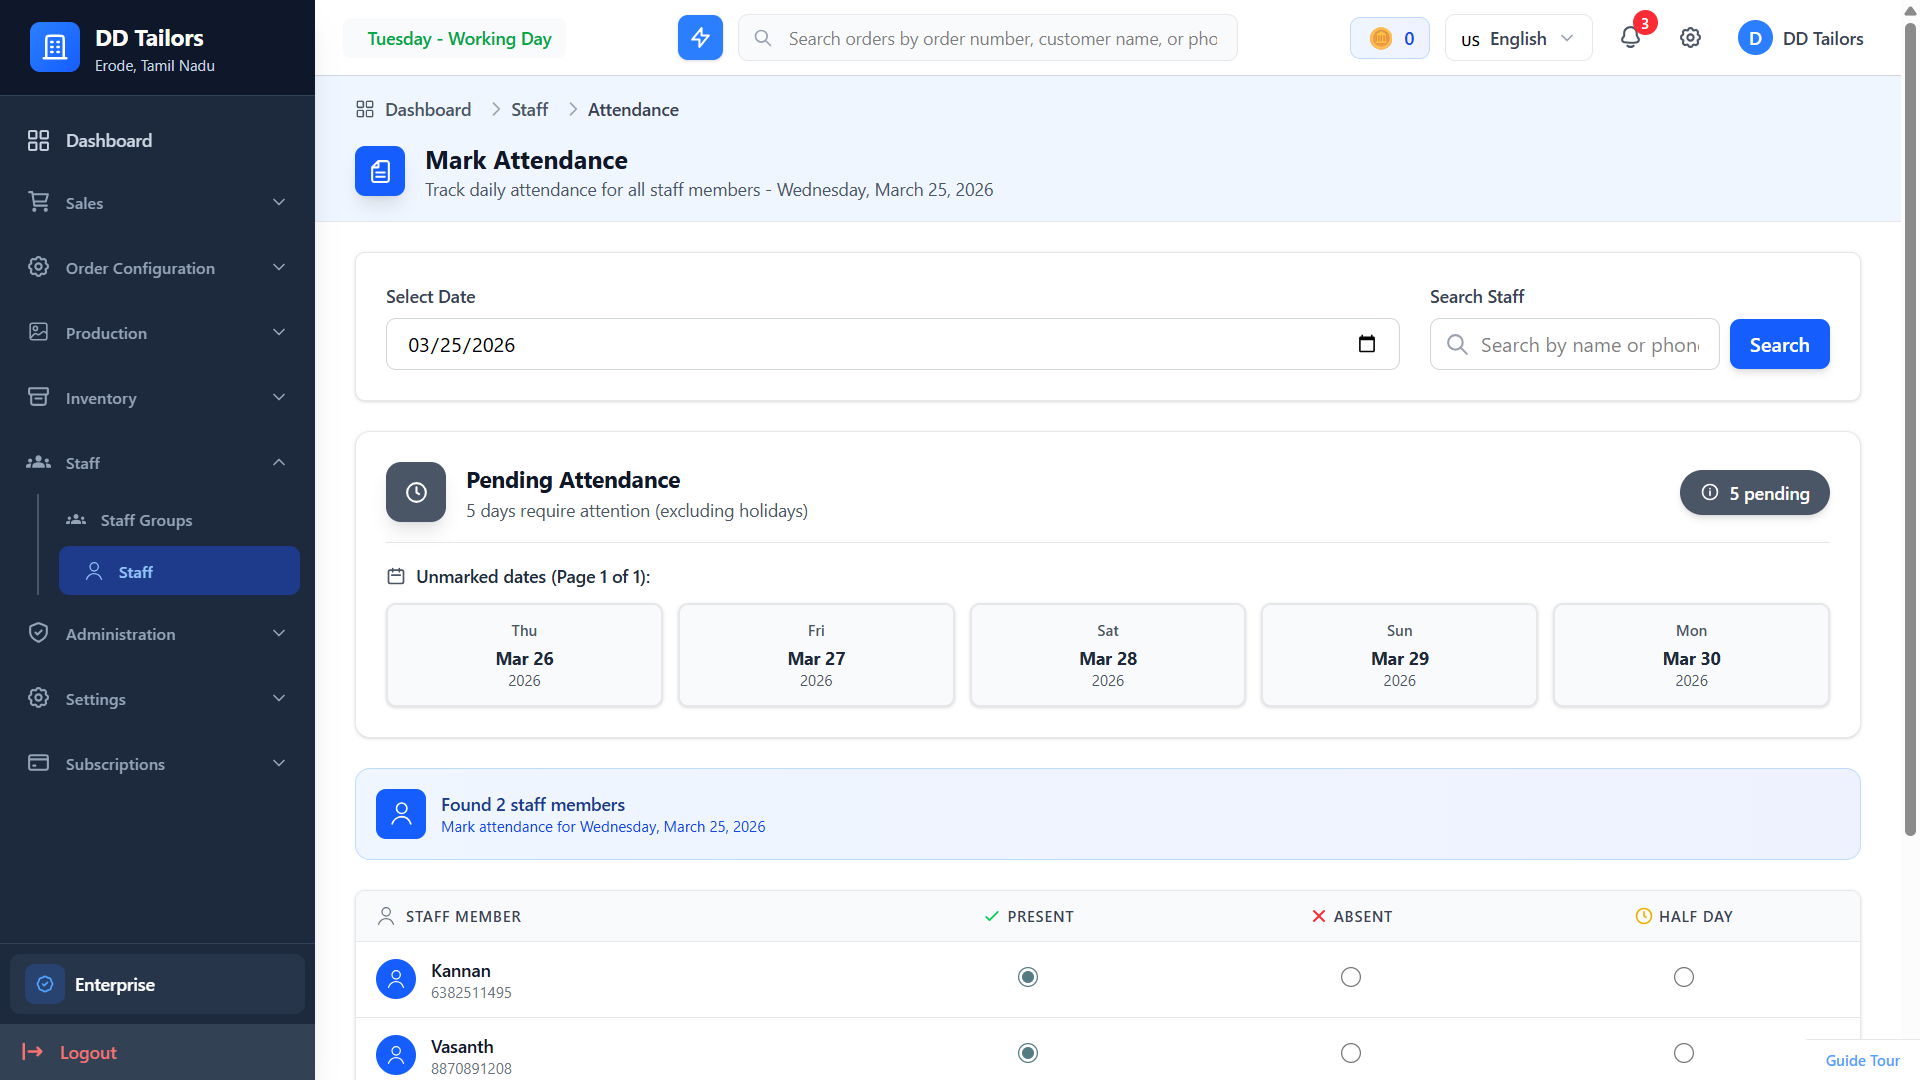The width and height of the screenshot is (1920, 1080).
Task: Open notifications bell icon
Action: [x=1630, y=38]
